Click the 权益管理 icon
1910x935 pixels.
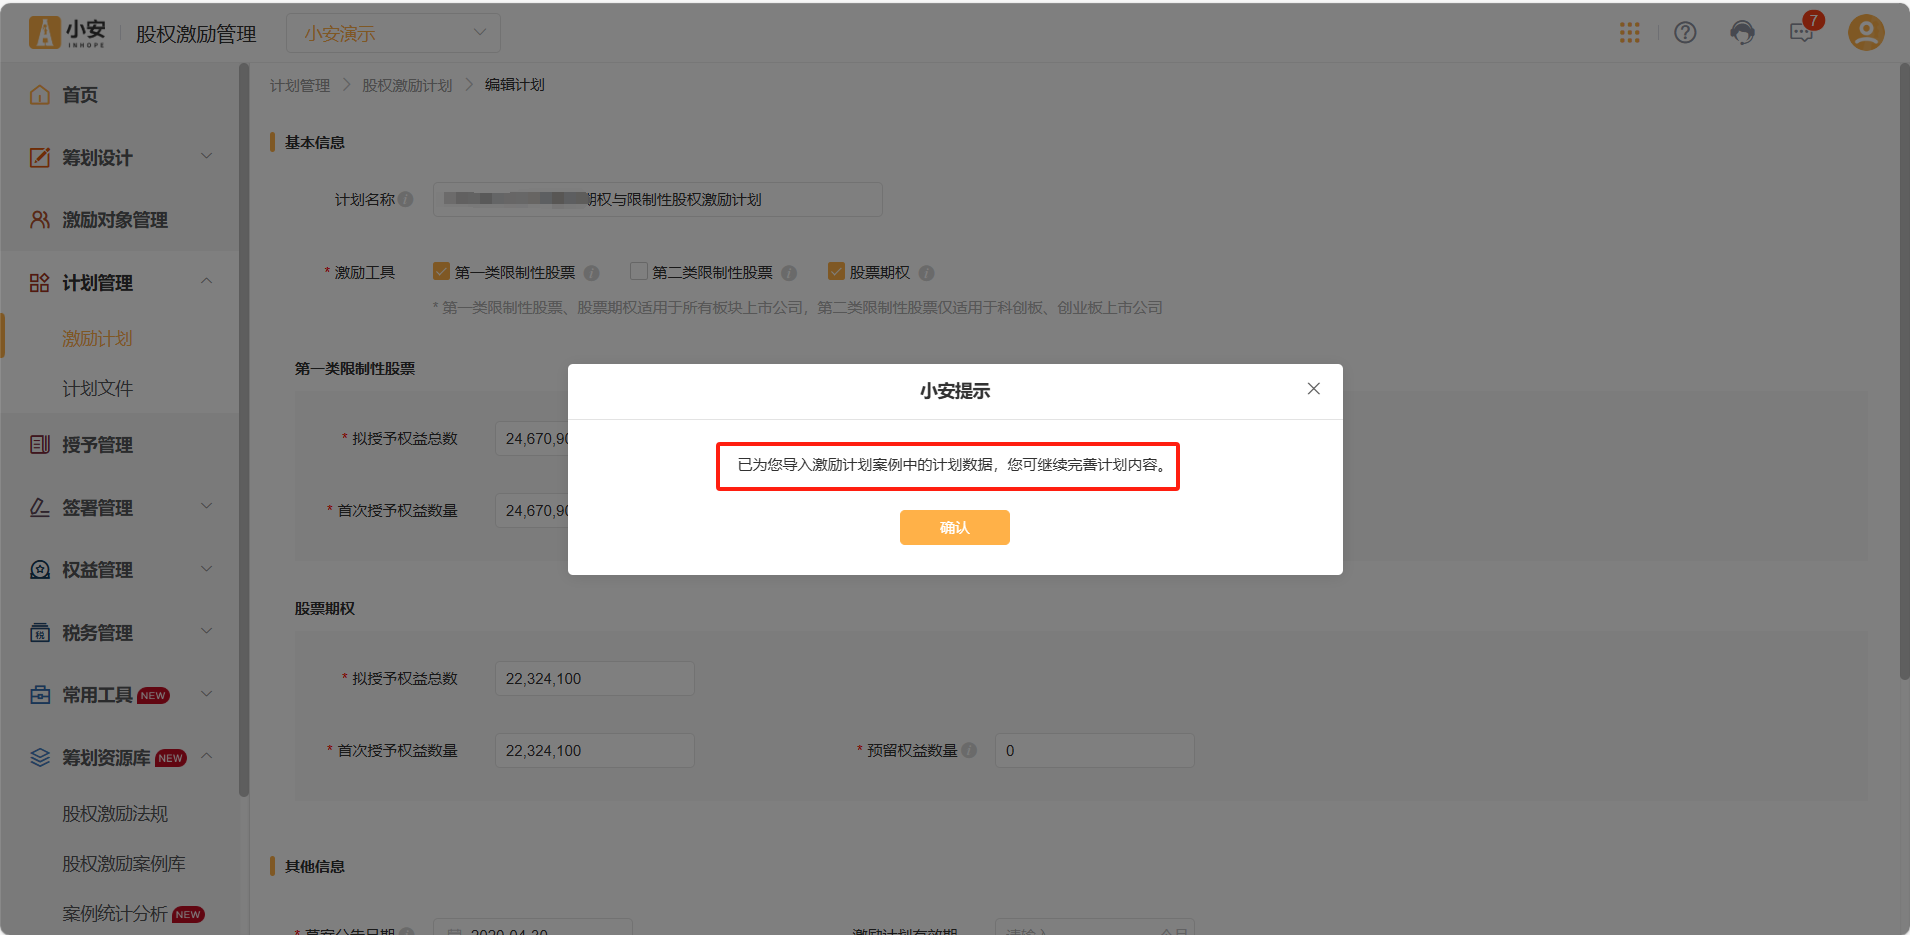click(x=40, y=570)
